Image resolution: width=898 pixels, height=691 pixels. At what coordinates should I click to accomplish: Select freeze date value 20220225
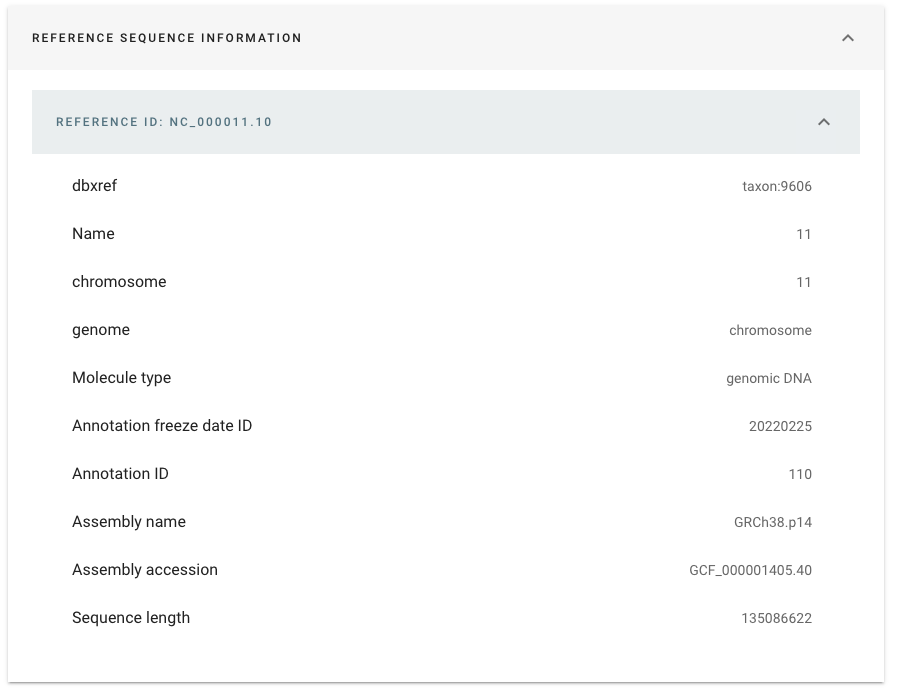pos(780,427)
